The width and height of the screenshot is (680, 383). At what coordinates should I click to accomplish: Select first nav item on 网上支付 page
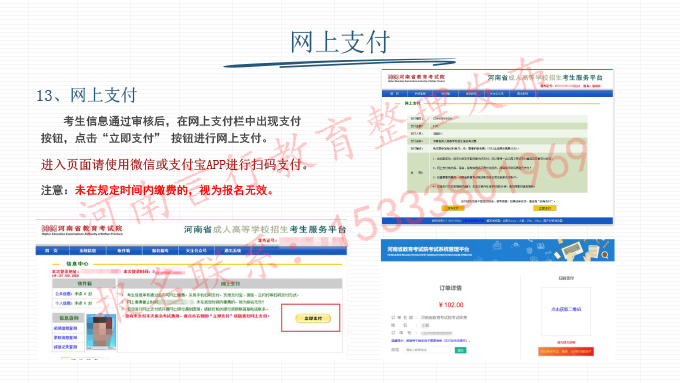point(394,94)
